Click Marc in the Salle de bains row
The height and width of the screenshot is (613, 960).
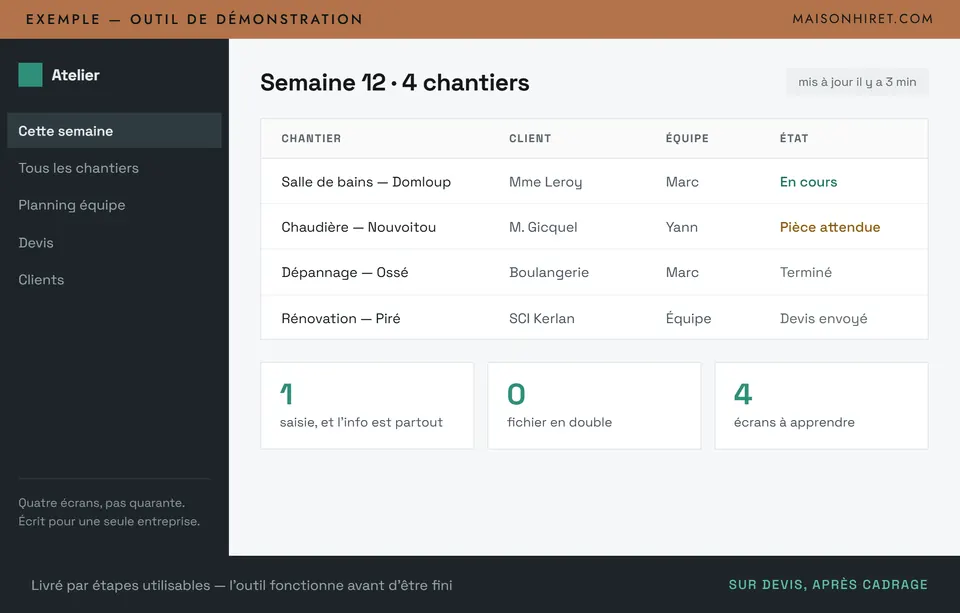[x=682, y=182]
